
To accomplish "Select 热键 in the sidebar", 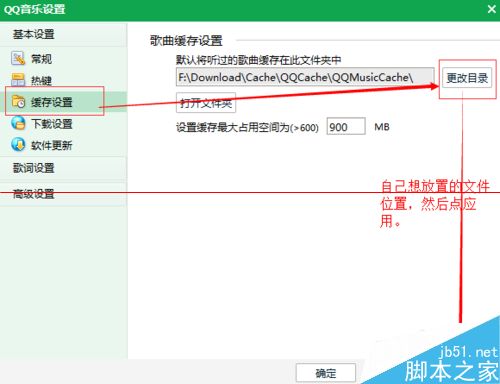I will (63, 80).
